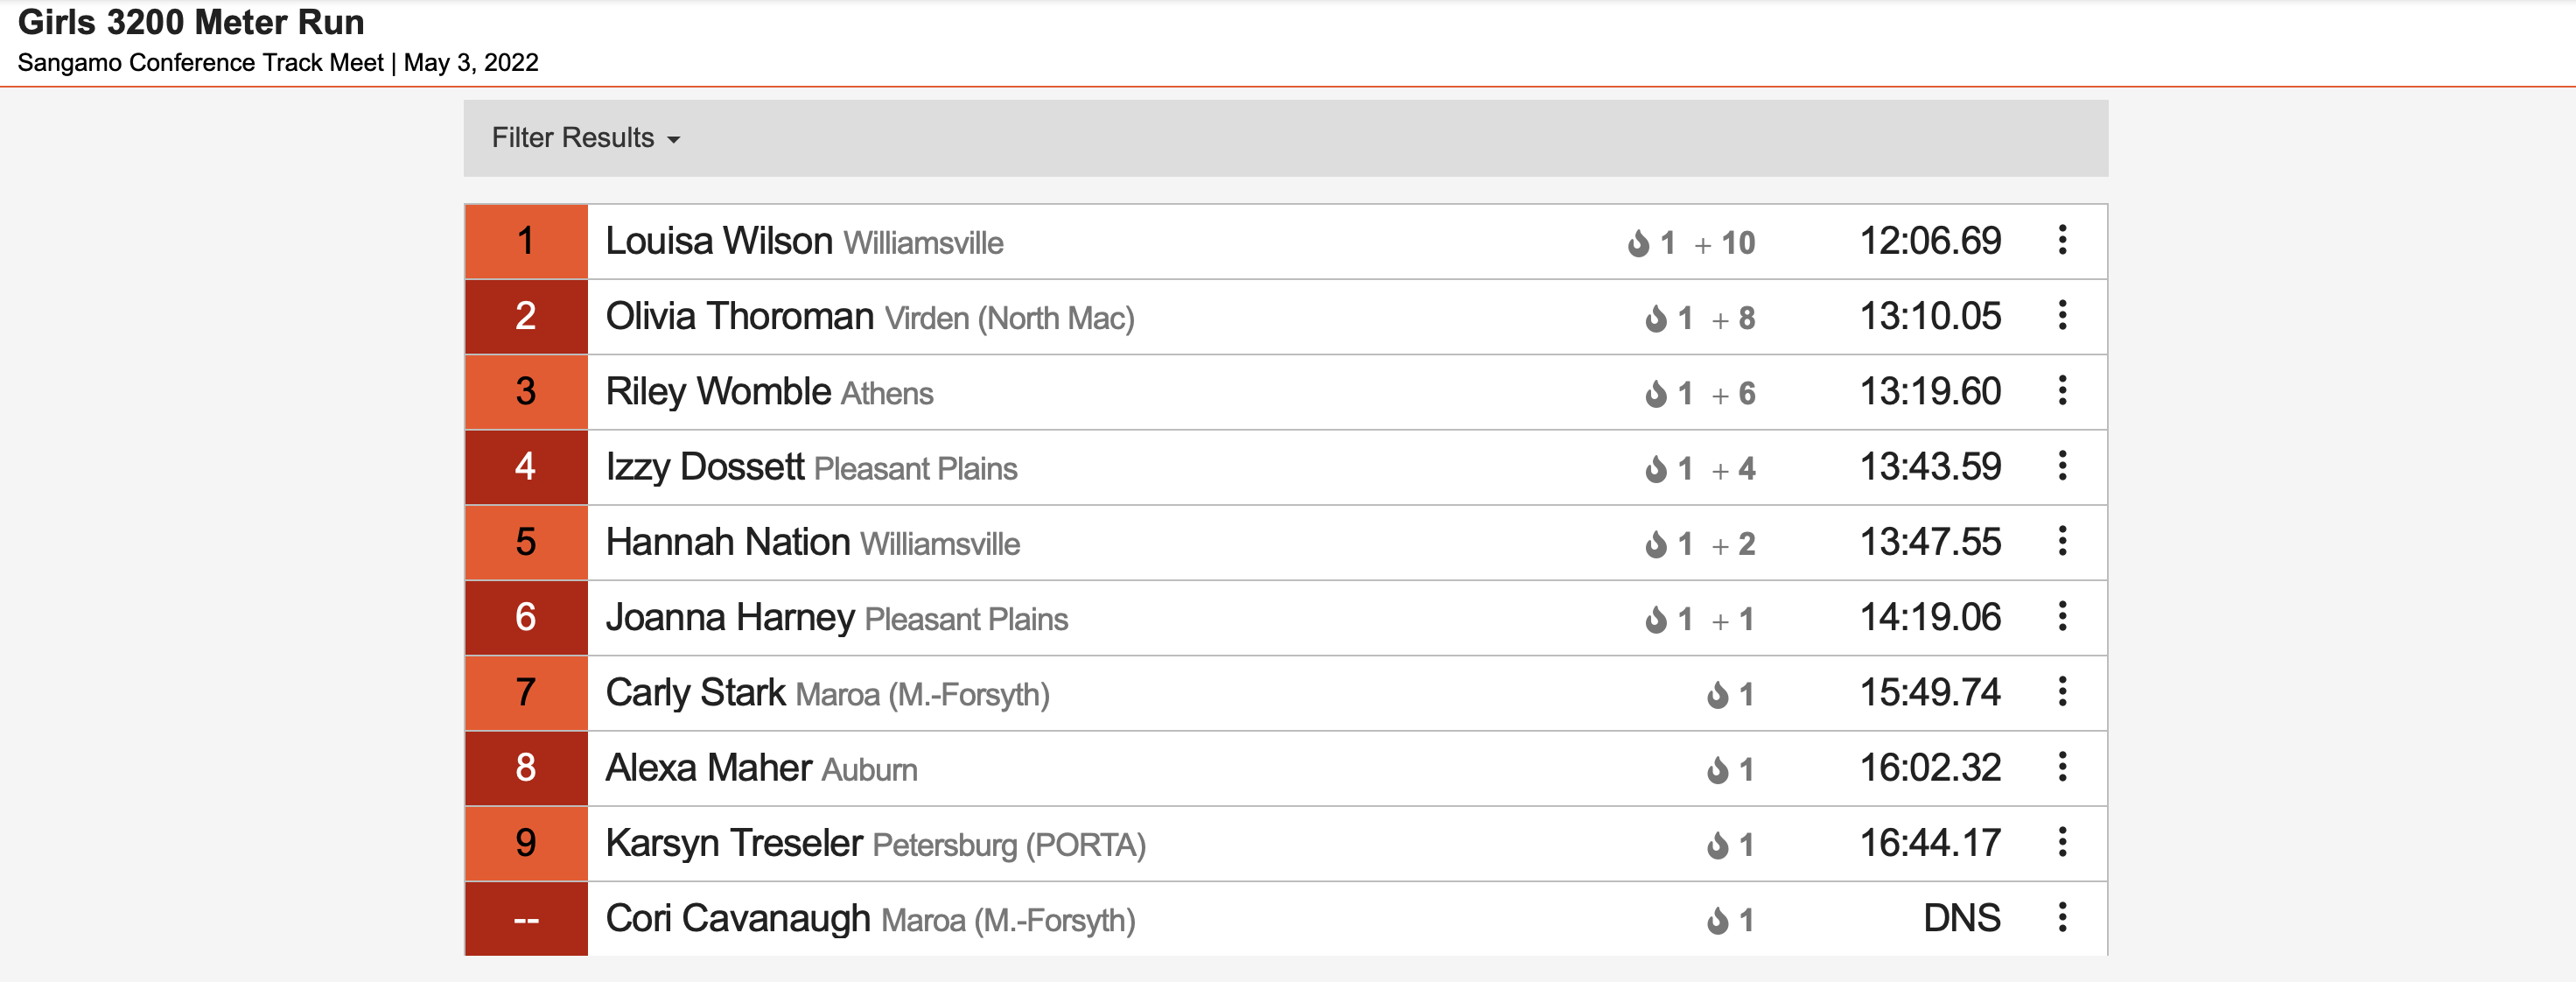Open three-dot menu for Karsyn Treseler

[2062, 842]
